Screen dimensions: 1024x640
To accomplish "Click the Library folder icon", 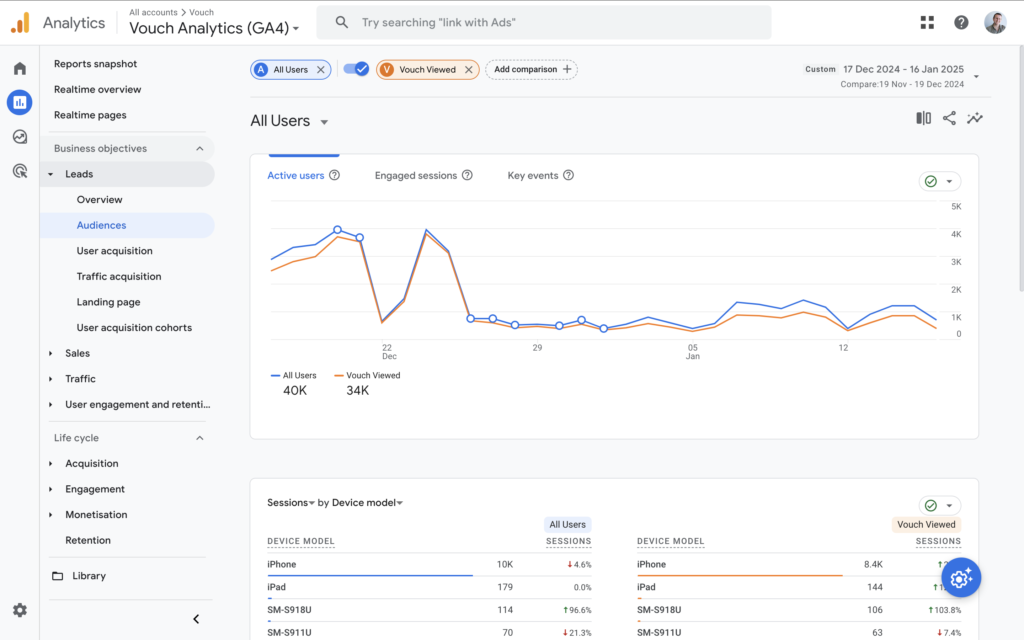I will point(57,576).
